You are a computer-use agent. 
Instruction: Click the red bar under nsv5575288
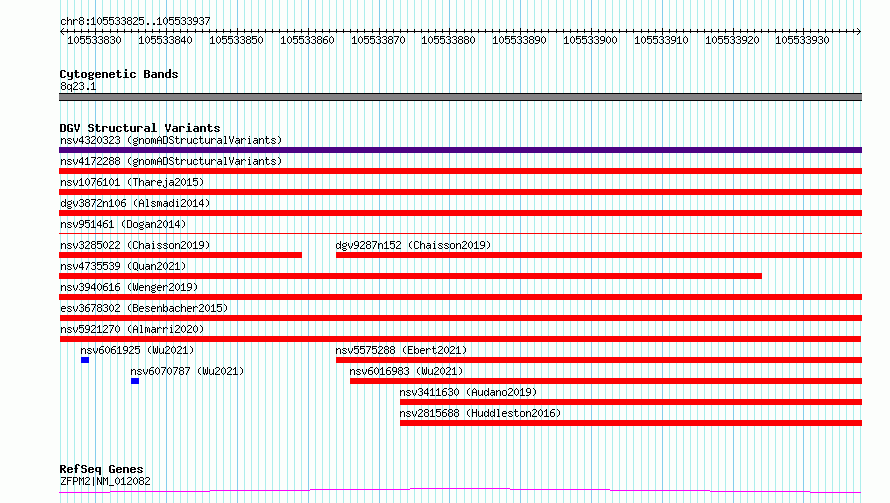tap(599, 360)
